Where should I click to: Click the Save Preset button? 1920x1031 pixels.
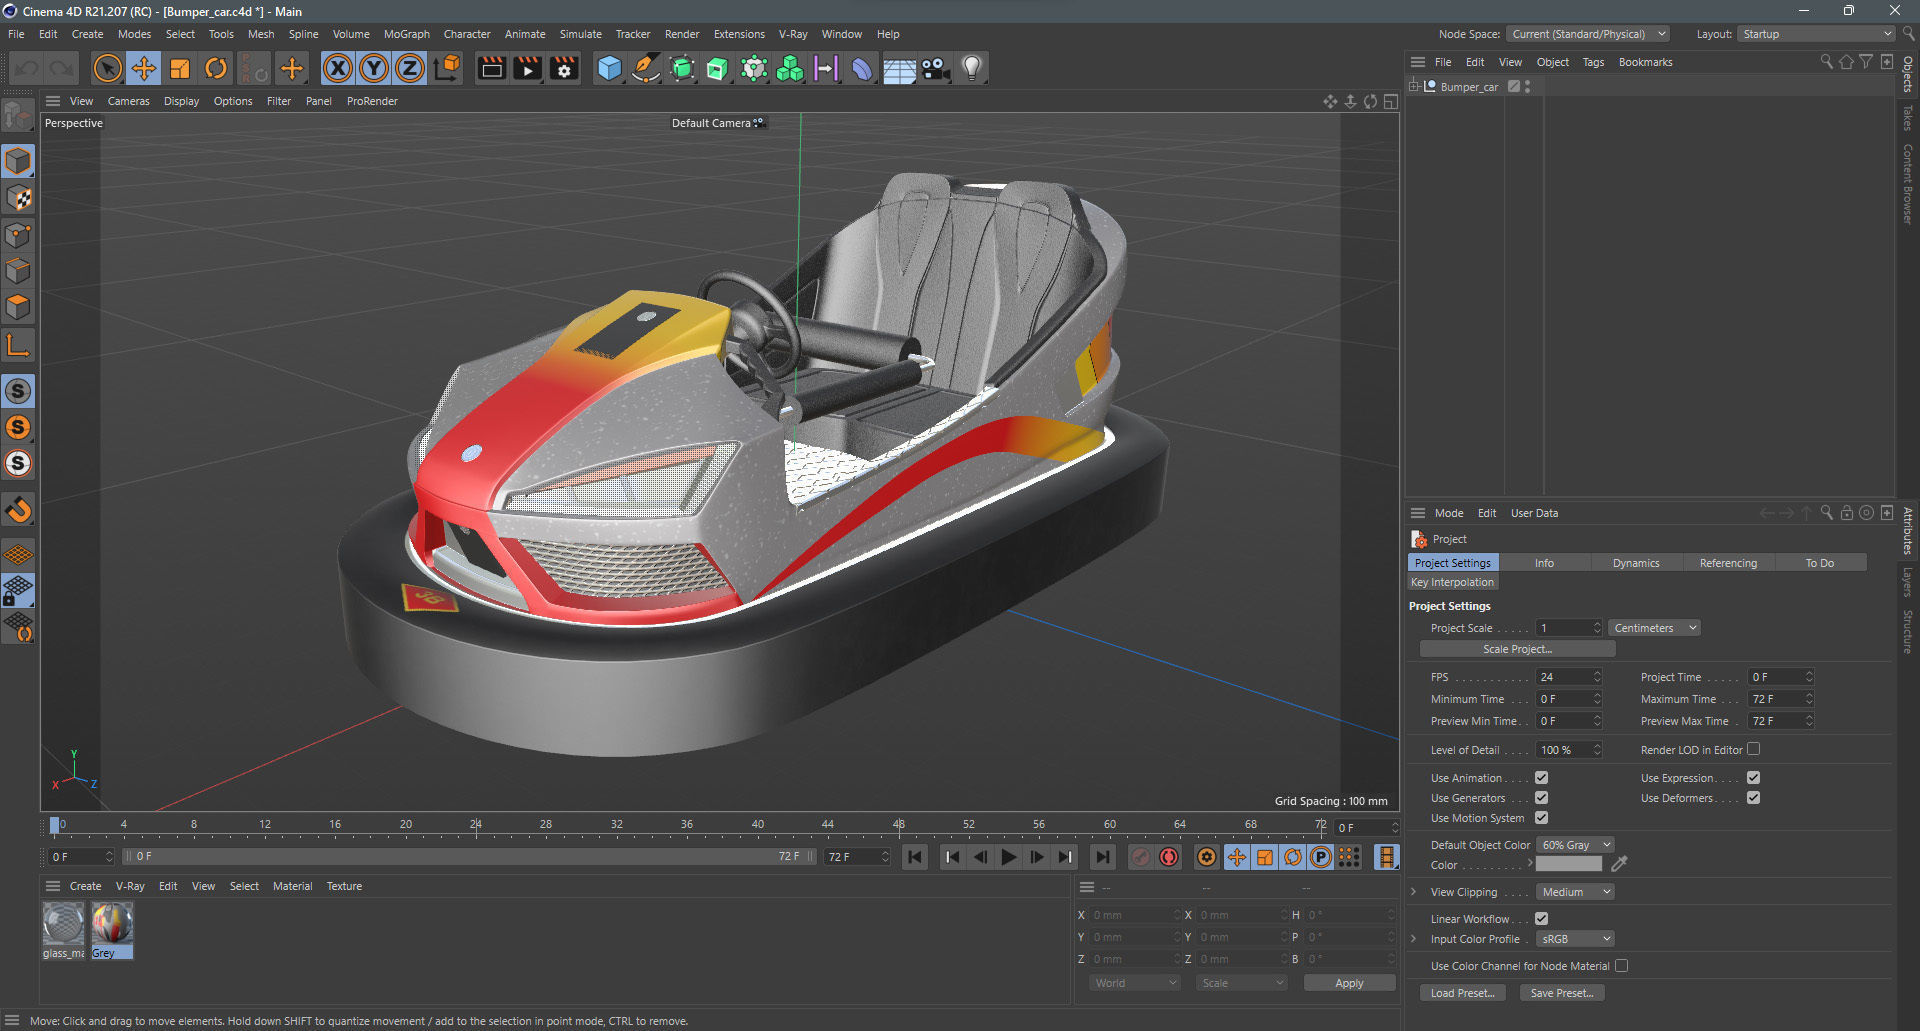1562,993
